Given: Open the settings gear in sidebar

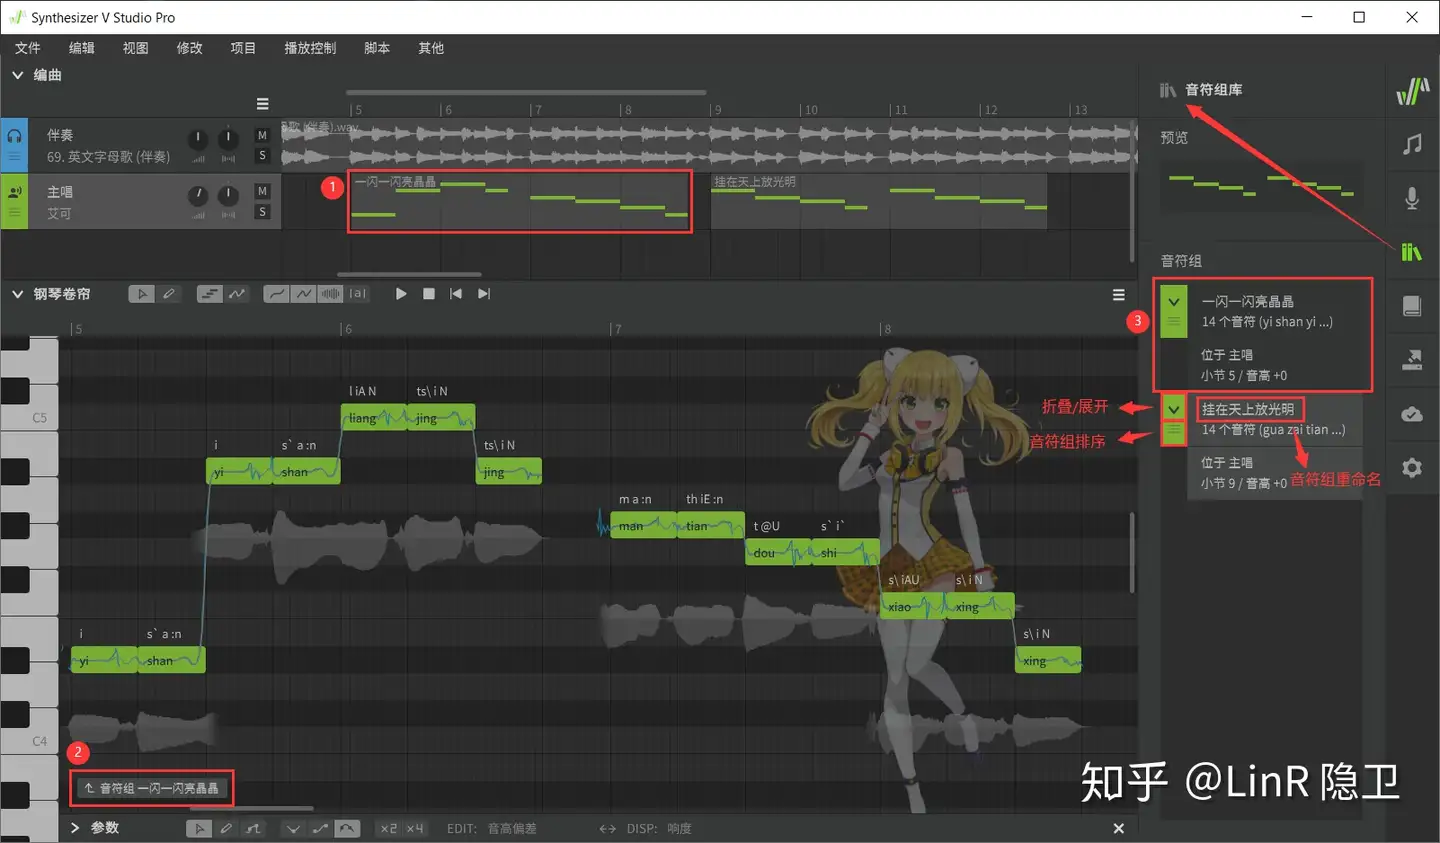Looking at the screenshot, I should (x=1412, y=467).
